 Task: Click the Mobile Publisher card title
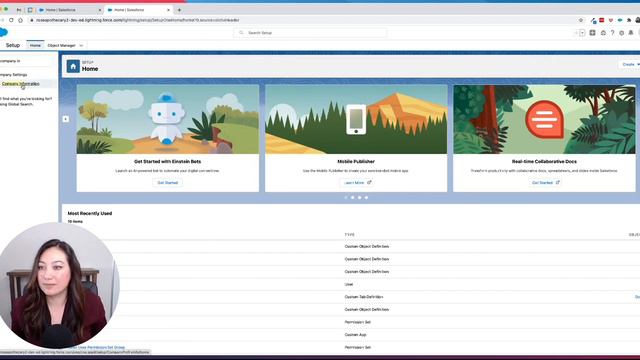coord(356,162)
